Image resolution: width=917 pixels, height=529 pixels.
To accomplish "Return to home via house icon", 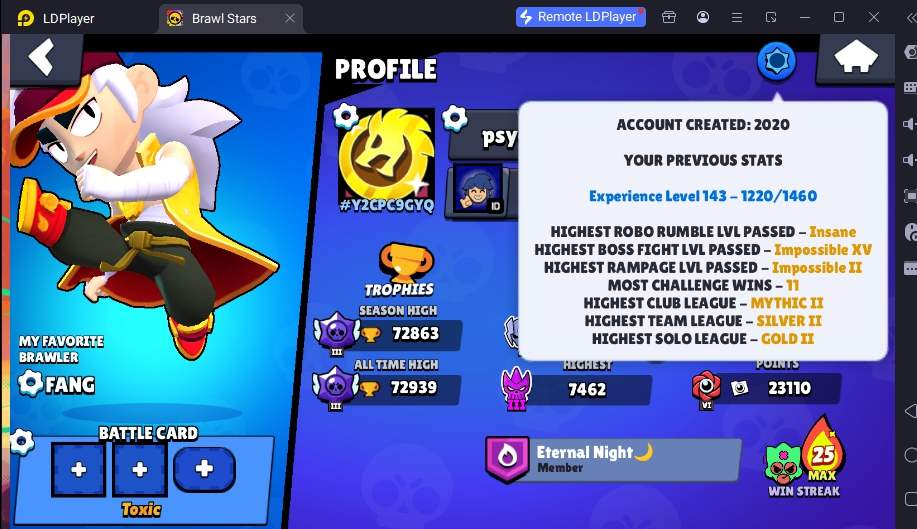I will [x=855, y=58].
